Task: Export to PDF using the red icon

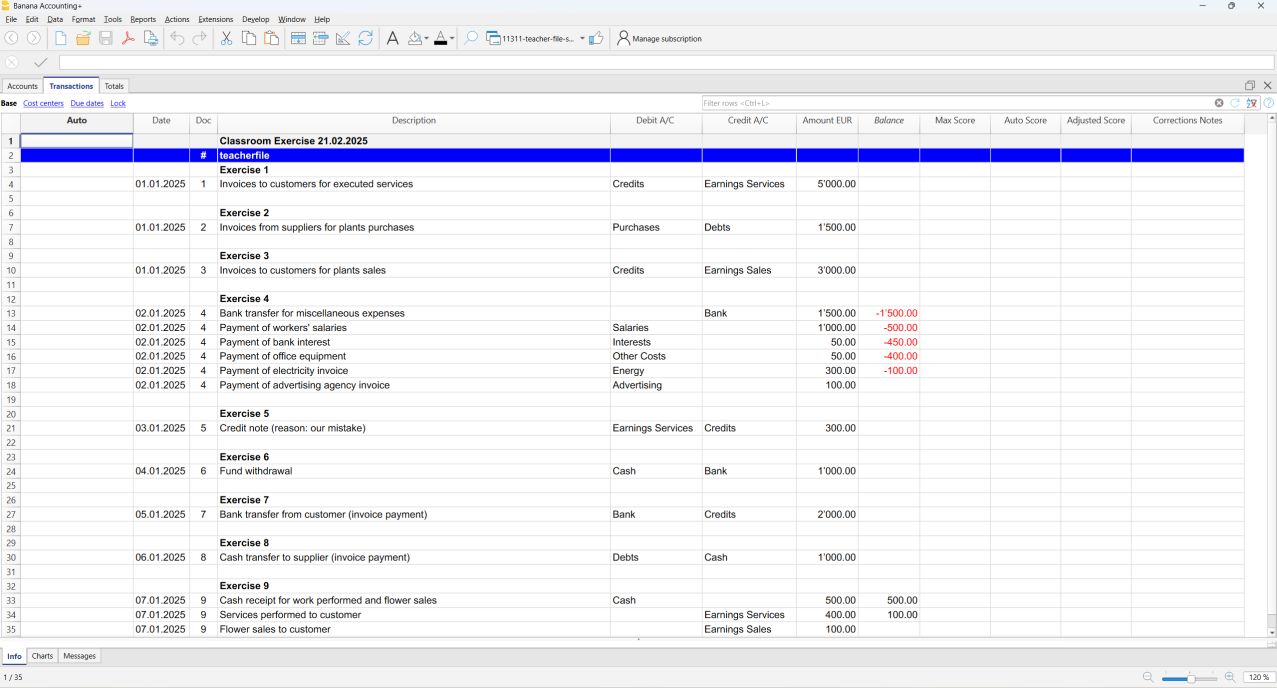Action: (x=128, y=38)
